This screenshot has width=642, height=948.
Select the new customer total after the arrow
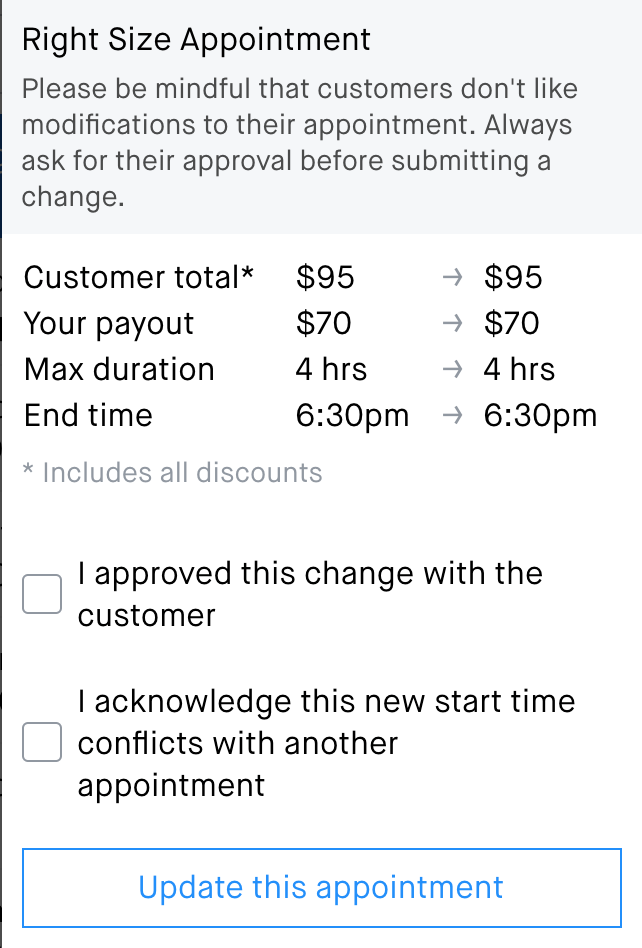513,278
